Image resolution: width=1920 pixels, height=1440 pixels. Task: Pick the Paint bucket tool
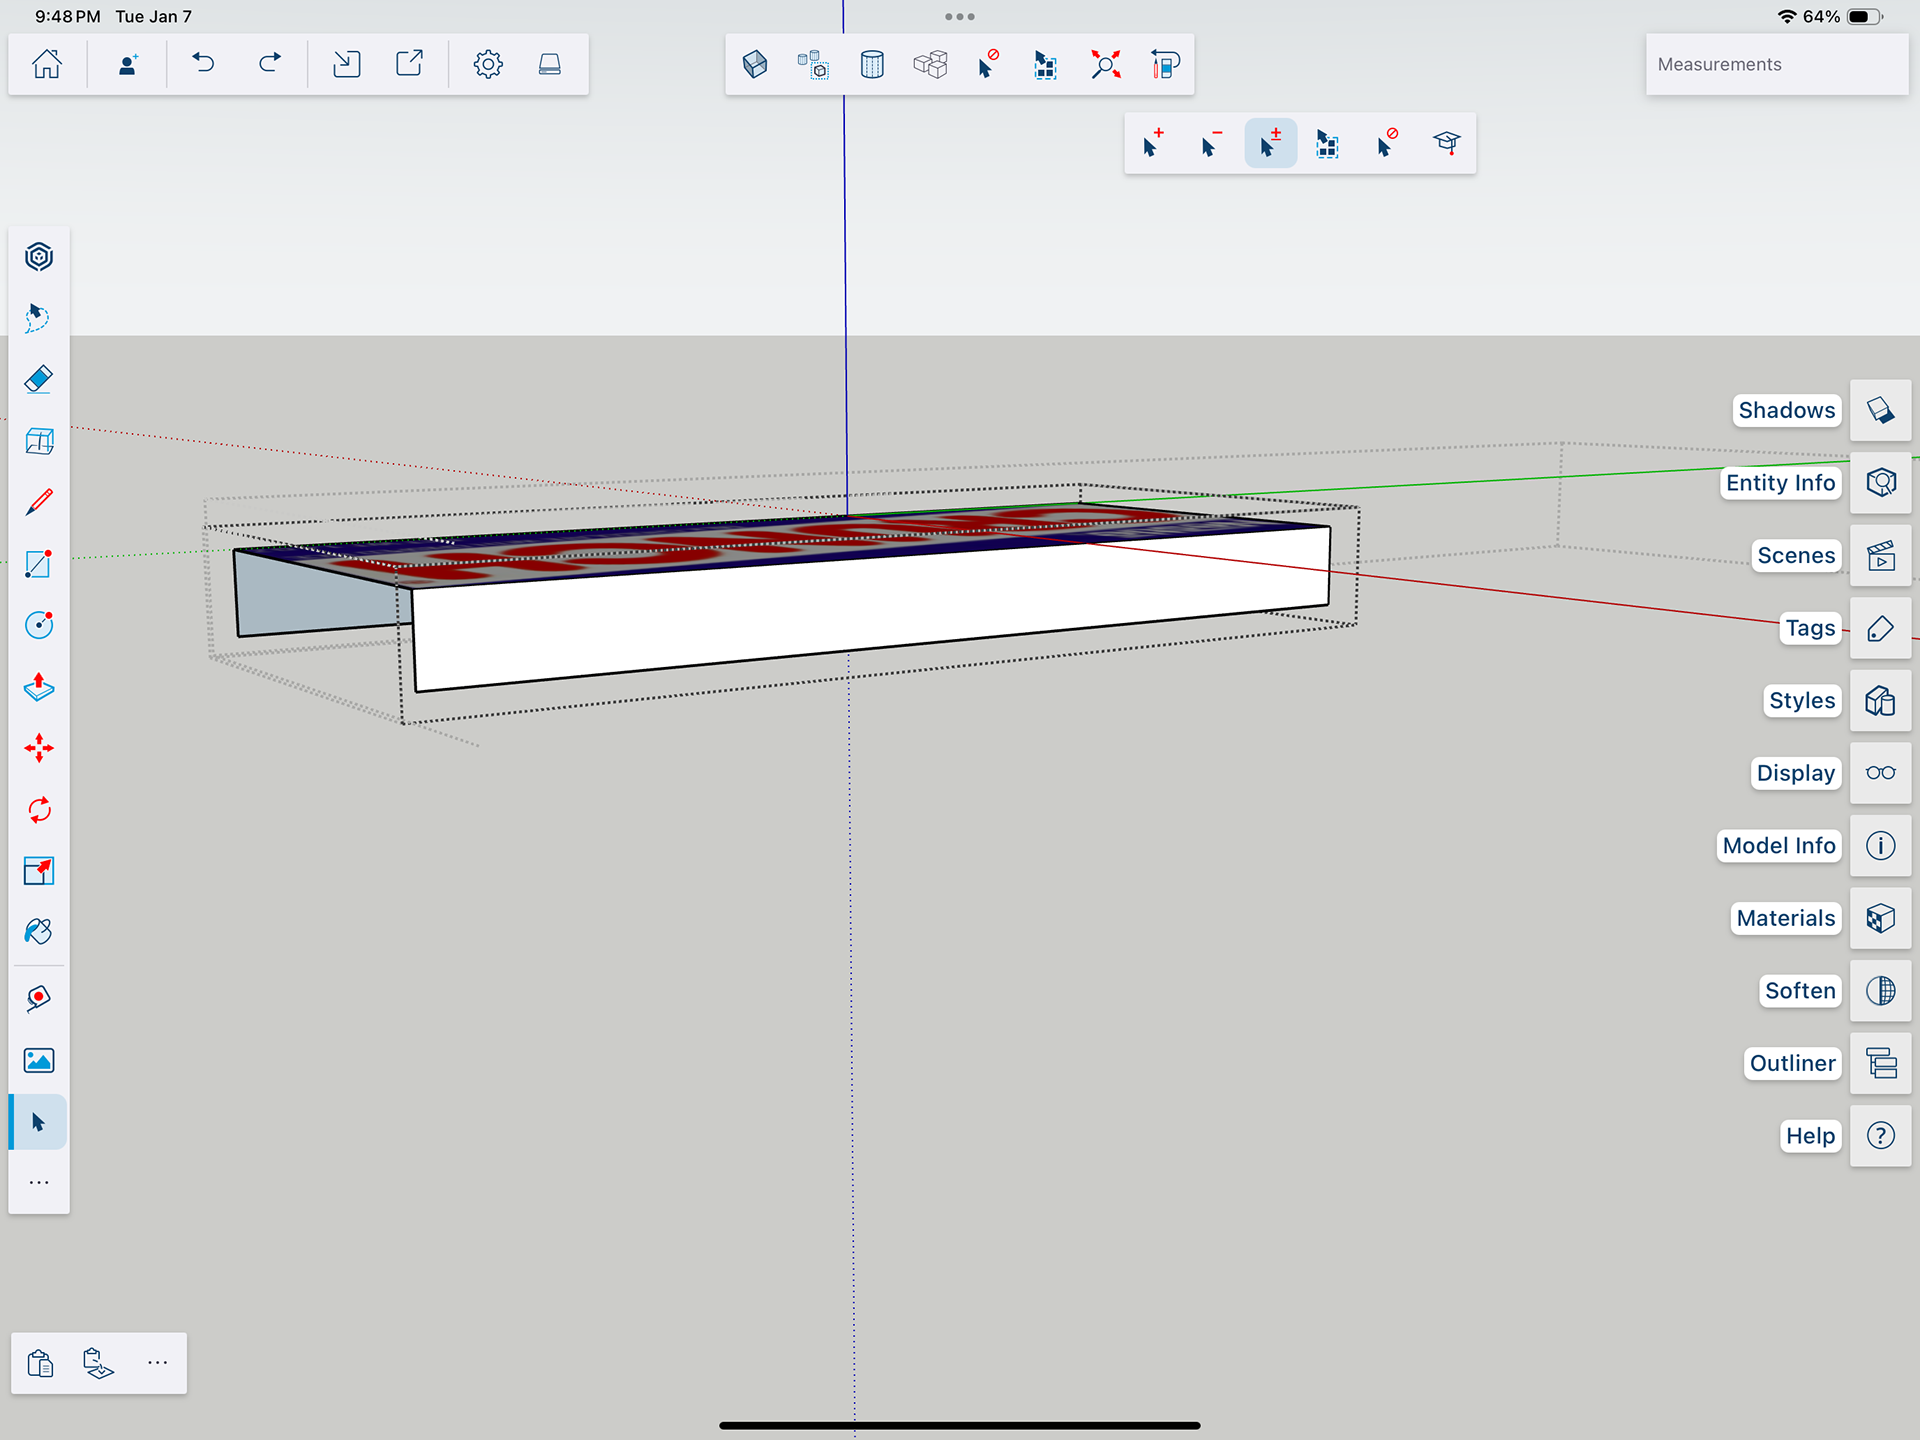coord(39,932)
